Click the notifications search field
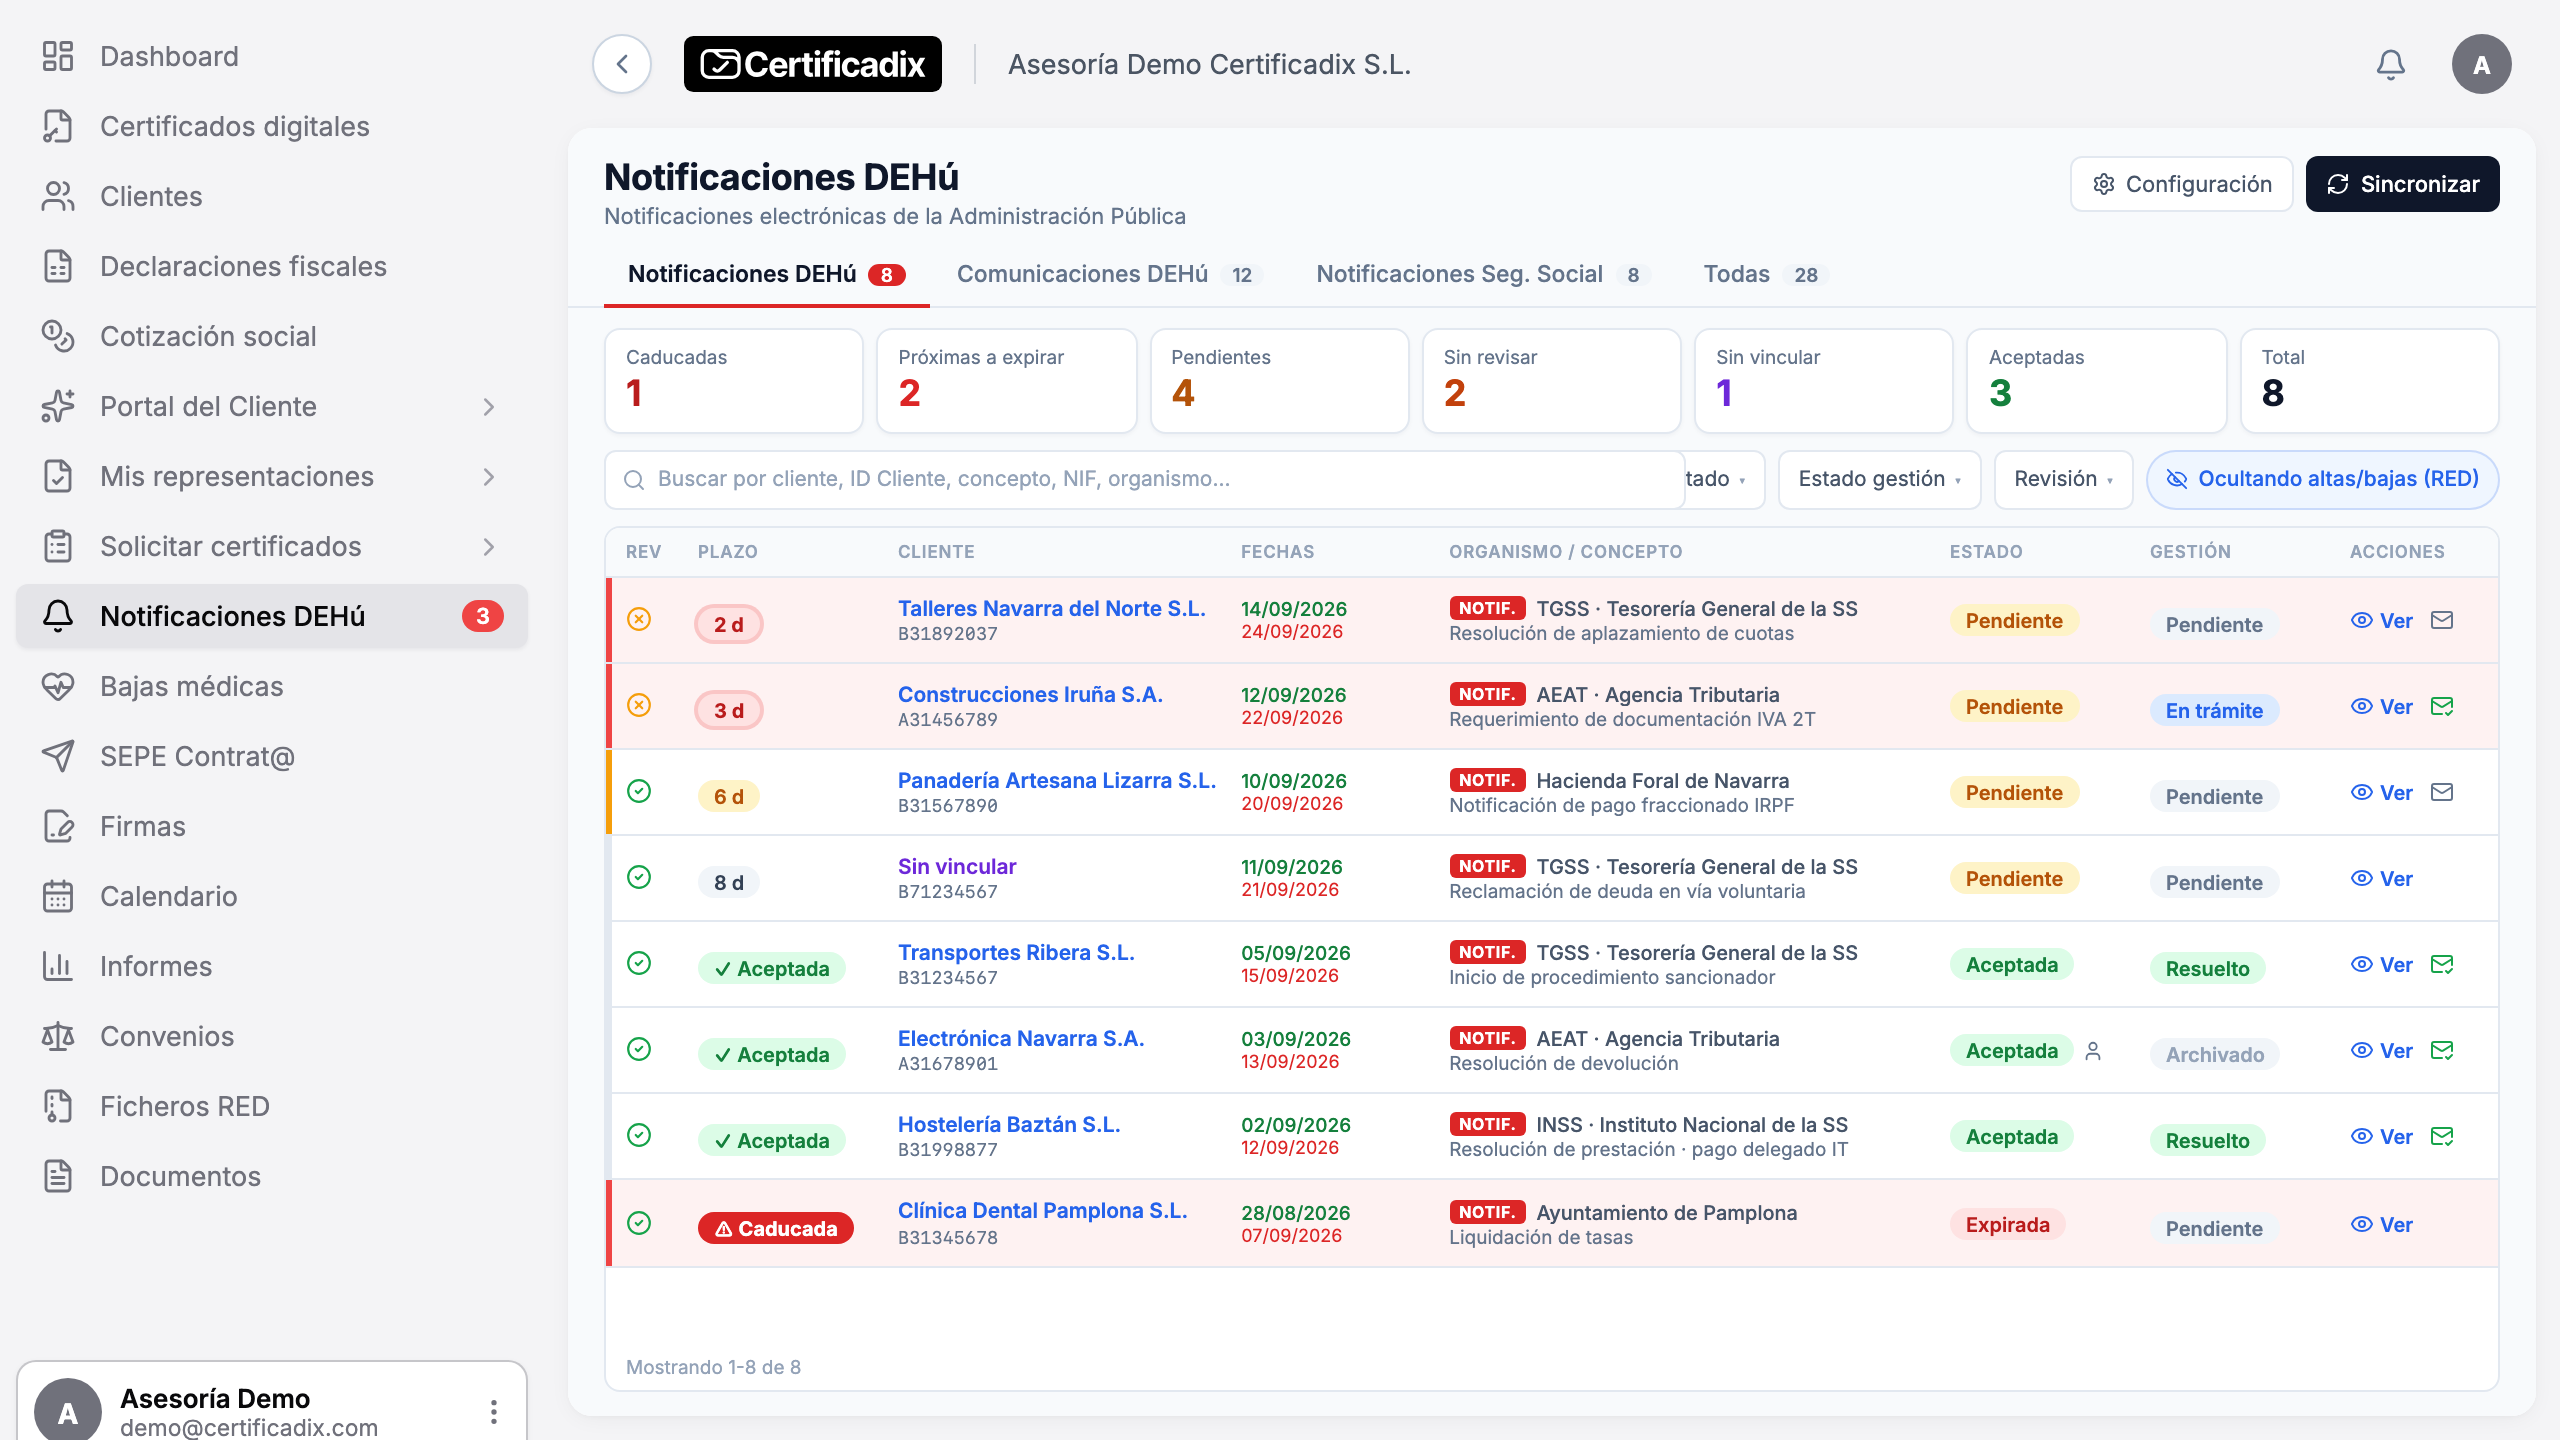 pos(1144,479)
